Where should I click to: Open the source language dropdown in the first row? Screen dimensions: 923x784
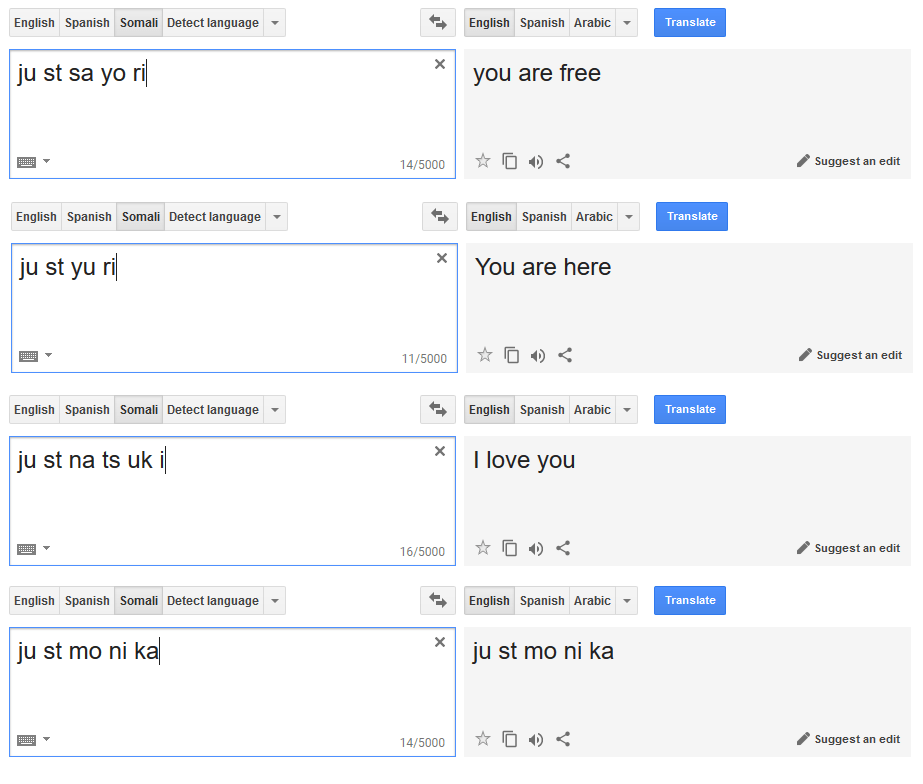(x=274, y=22)
